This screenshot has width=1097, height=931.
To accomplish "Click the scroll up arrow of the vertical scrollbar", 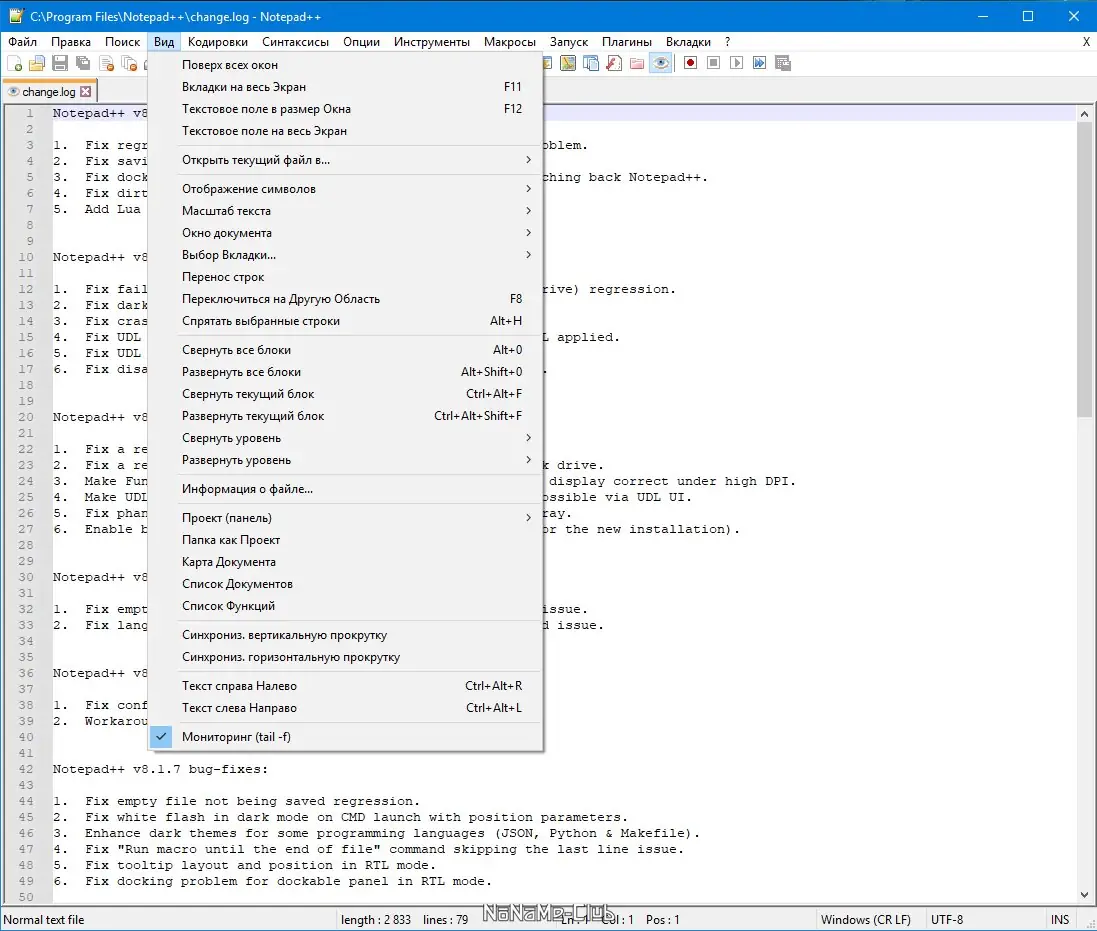I will click(x=1084, y=114).
